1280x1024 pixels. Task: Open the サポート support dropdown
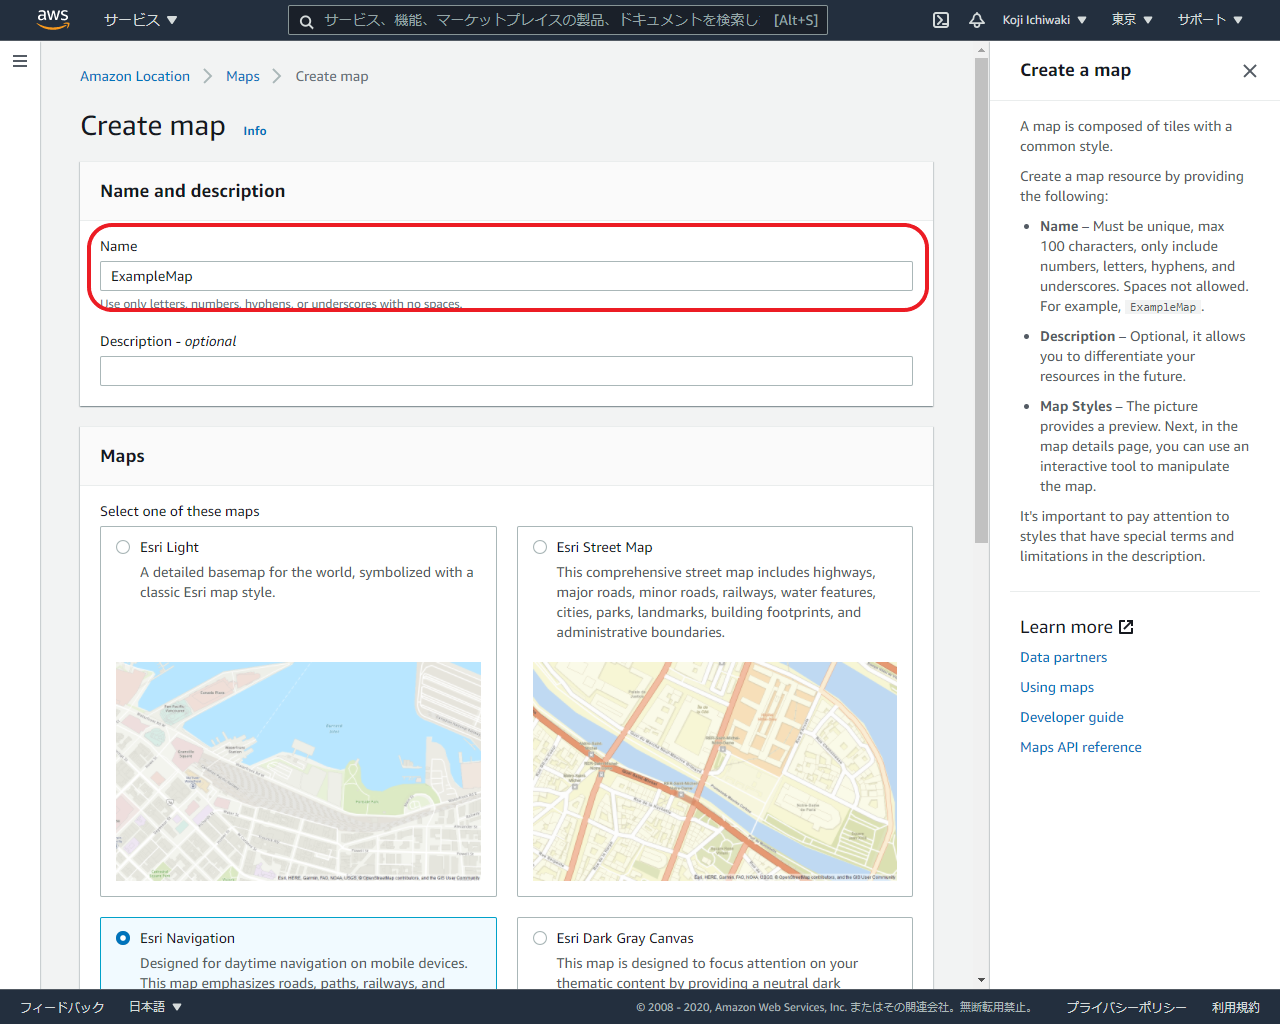click(1210, 20)
